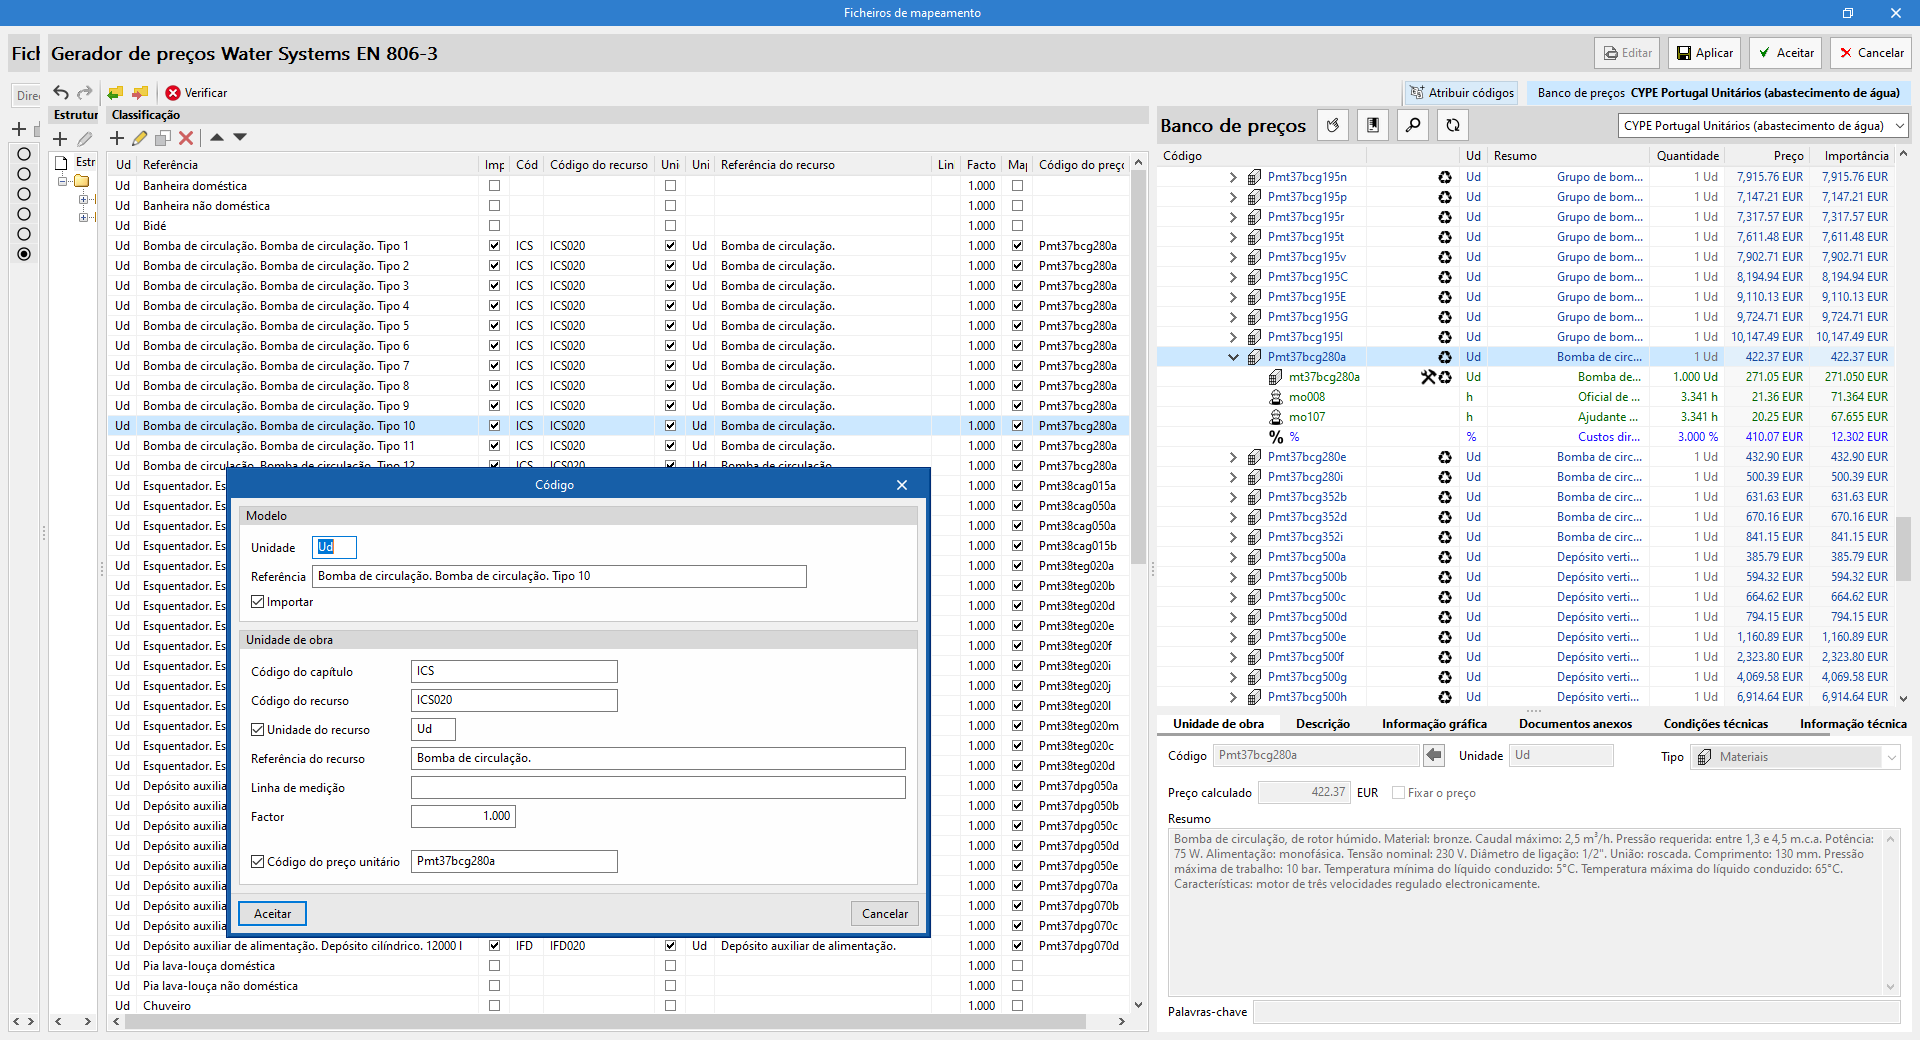1920x1040 pixels.
Task: Click the Verificar red error icon
Action: point(173,93)
